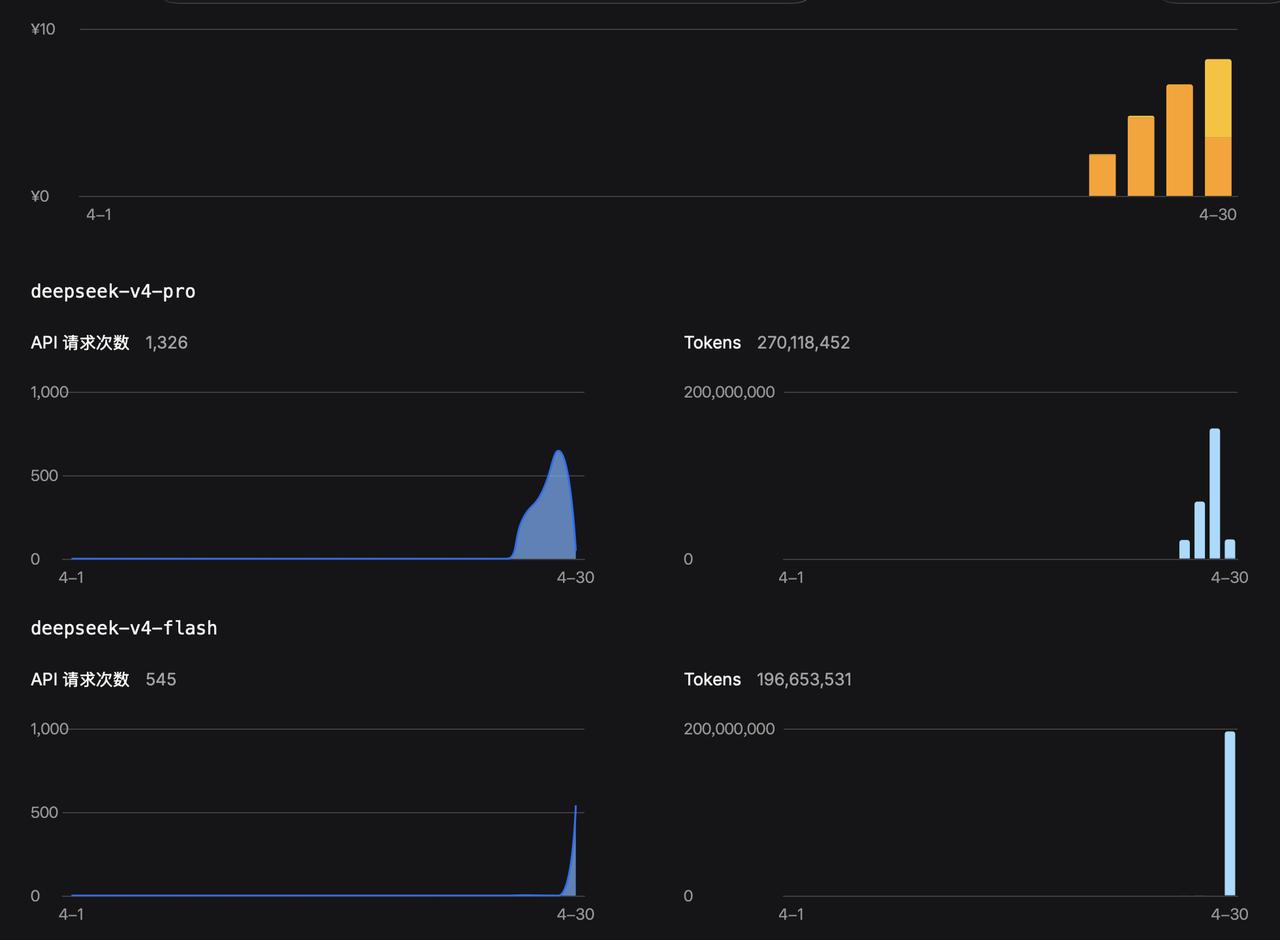Click the final short bar in deepseek-v4-pro Tokens chart

(x=1230, y=549)
